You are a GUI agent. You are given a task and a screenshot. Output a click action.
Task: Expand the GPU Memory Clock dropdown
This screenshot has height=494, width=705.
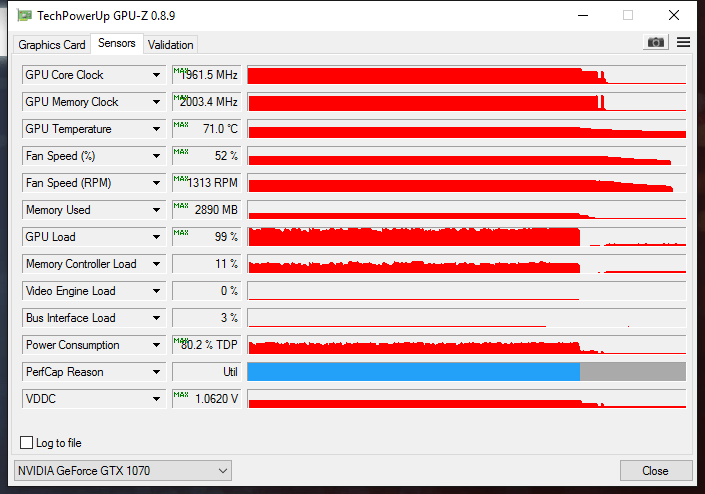pyautogui.click(x=156, y=102)
